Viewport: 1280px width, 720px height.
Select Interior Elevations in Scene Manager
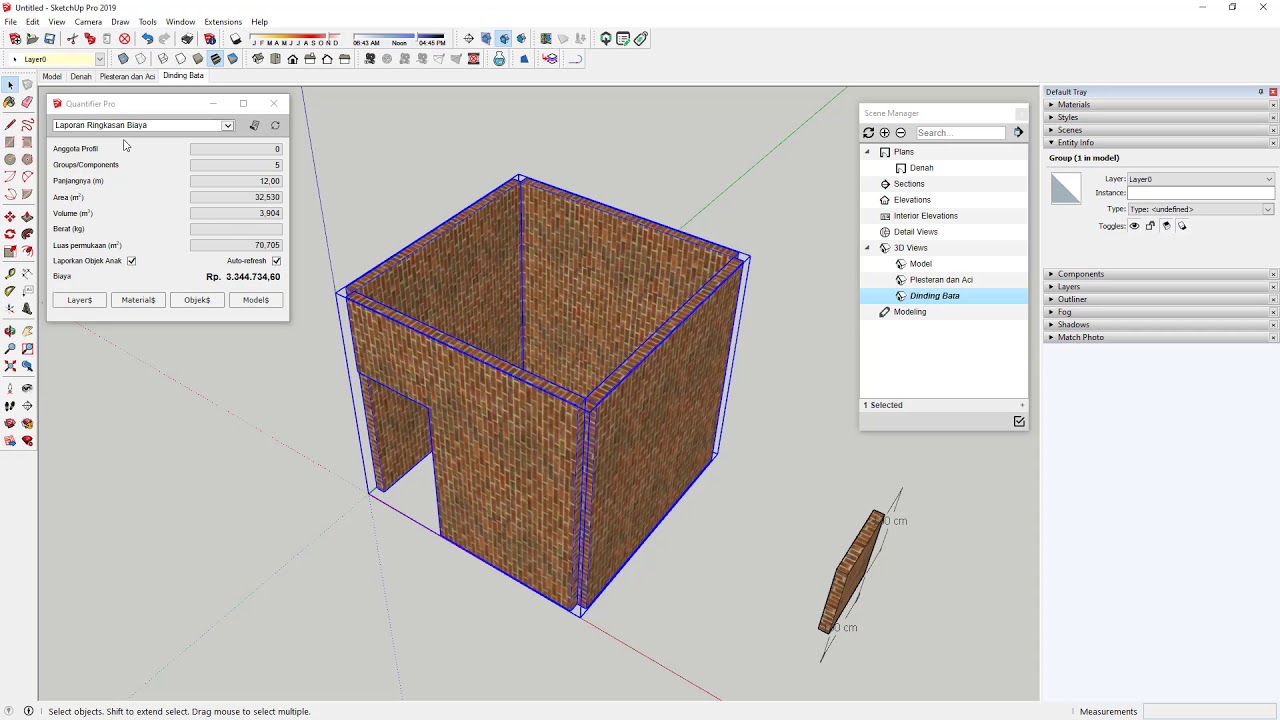[925, 216]
